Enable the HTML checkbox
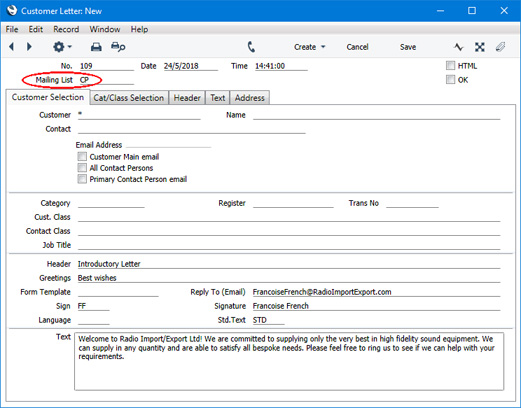 pyautogui.click(x=450, y=66)
